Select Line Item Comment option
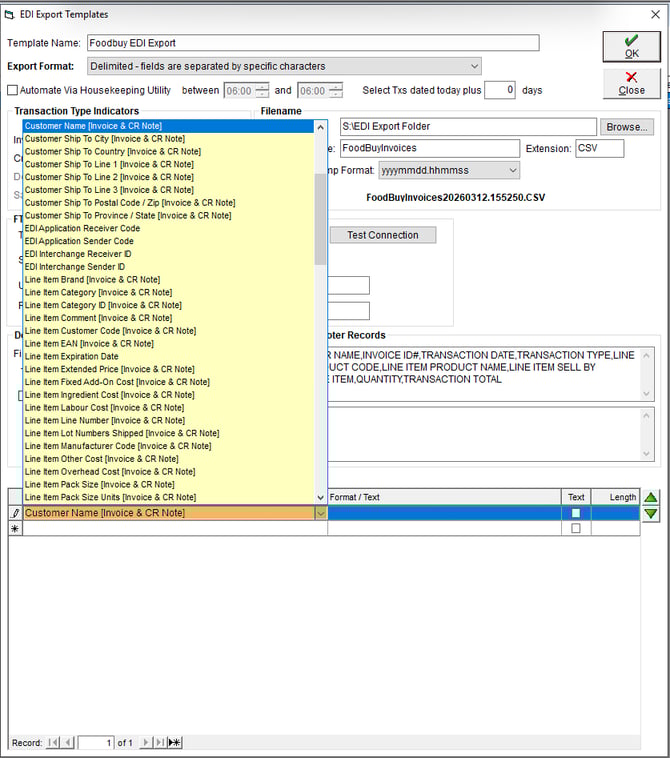This screenshot has height=758, width=670. coord(168,318)
